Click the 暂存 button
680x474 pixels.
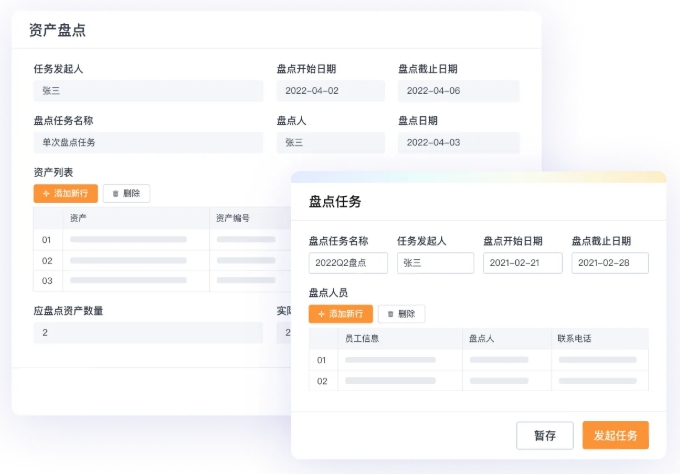tap(544, 435)
